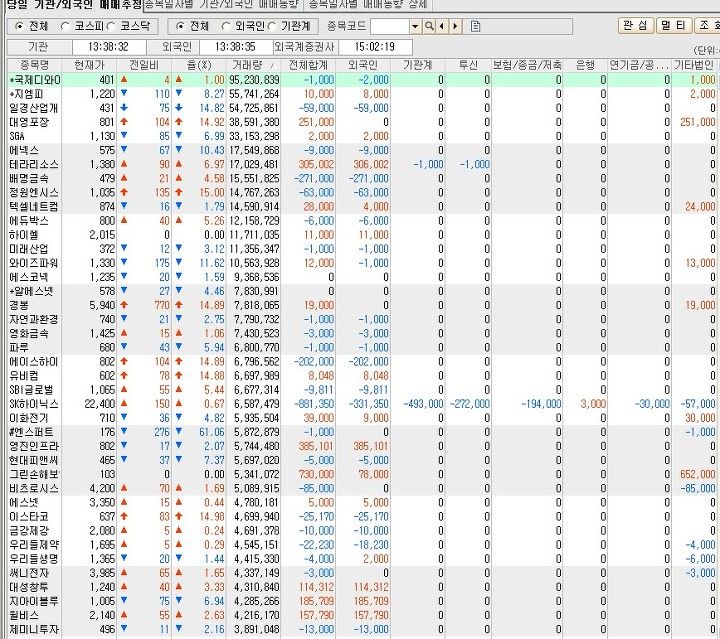
Task: Select the SGA stock row name
Action: click(17, 136)
